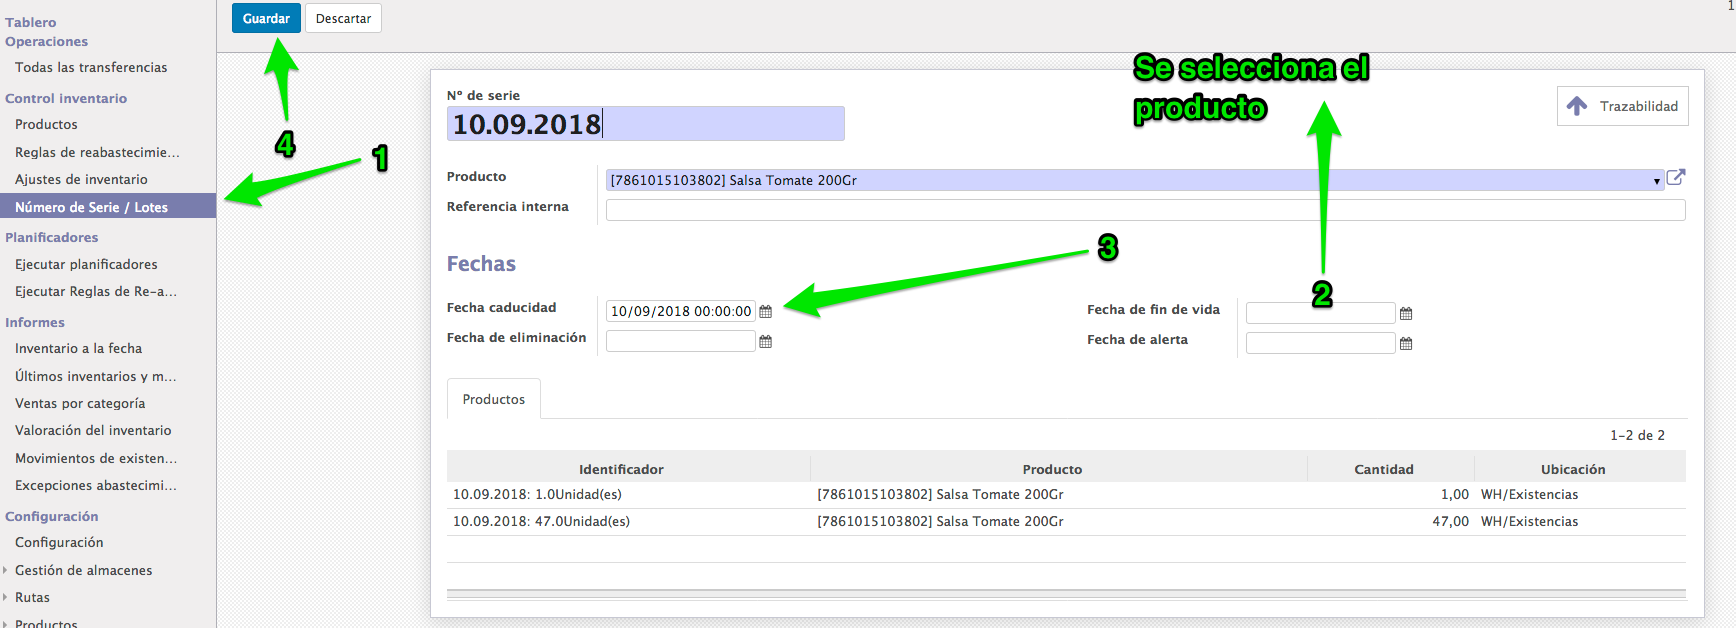Open calendar picker for Fecha de alerta

pos(1406,344)
